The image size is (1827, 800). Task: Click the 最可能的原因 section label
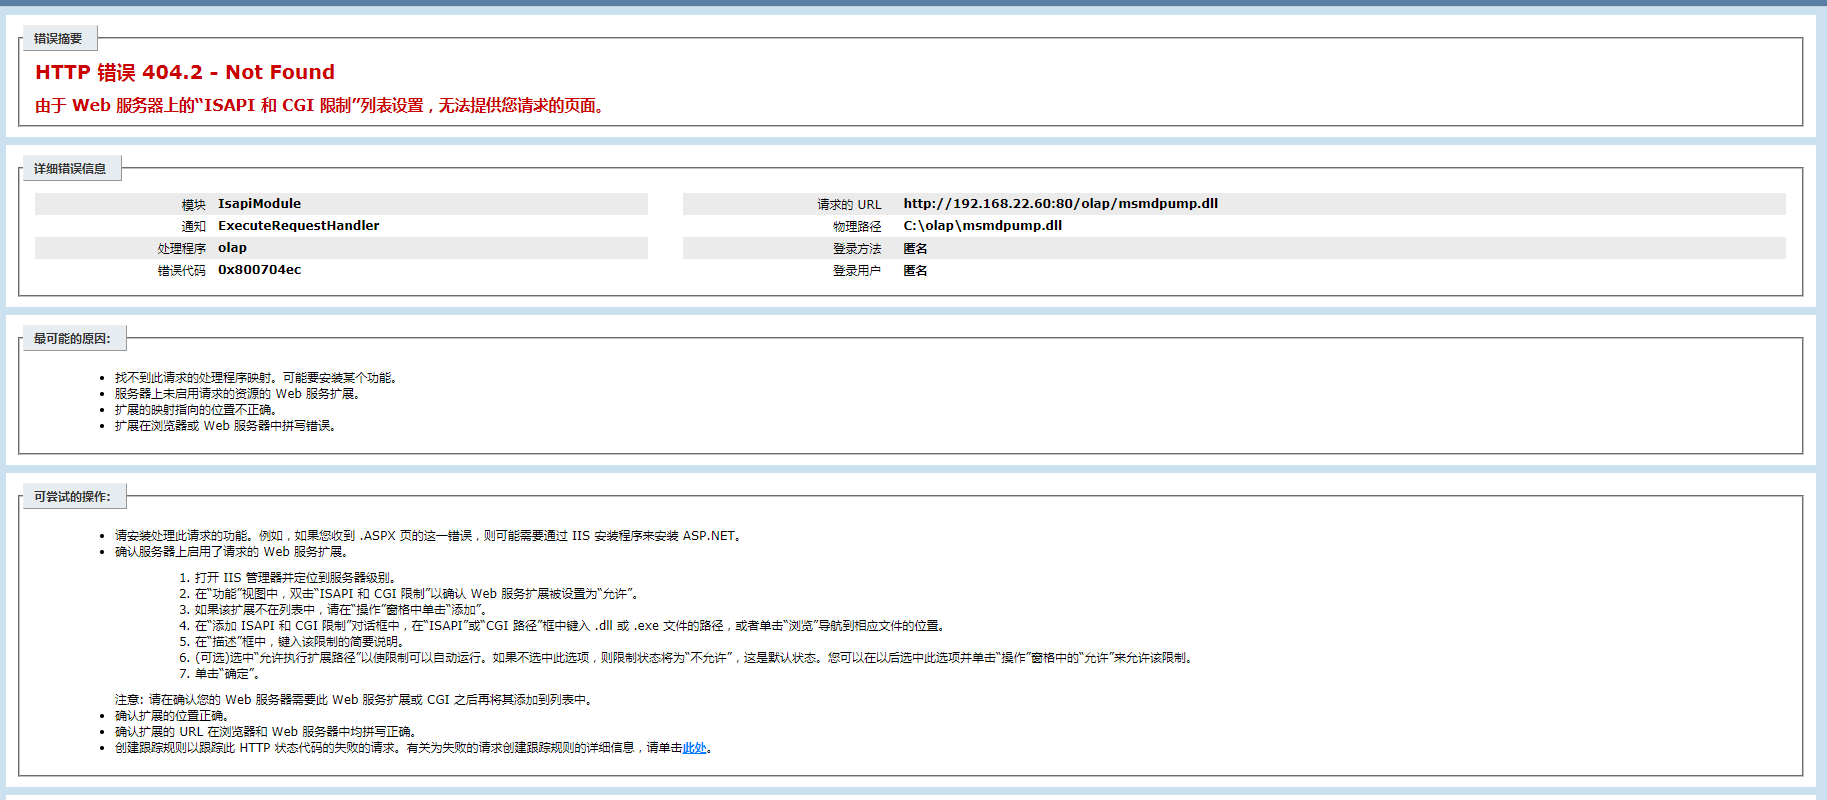[x=72, y=339]
